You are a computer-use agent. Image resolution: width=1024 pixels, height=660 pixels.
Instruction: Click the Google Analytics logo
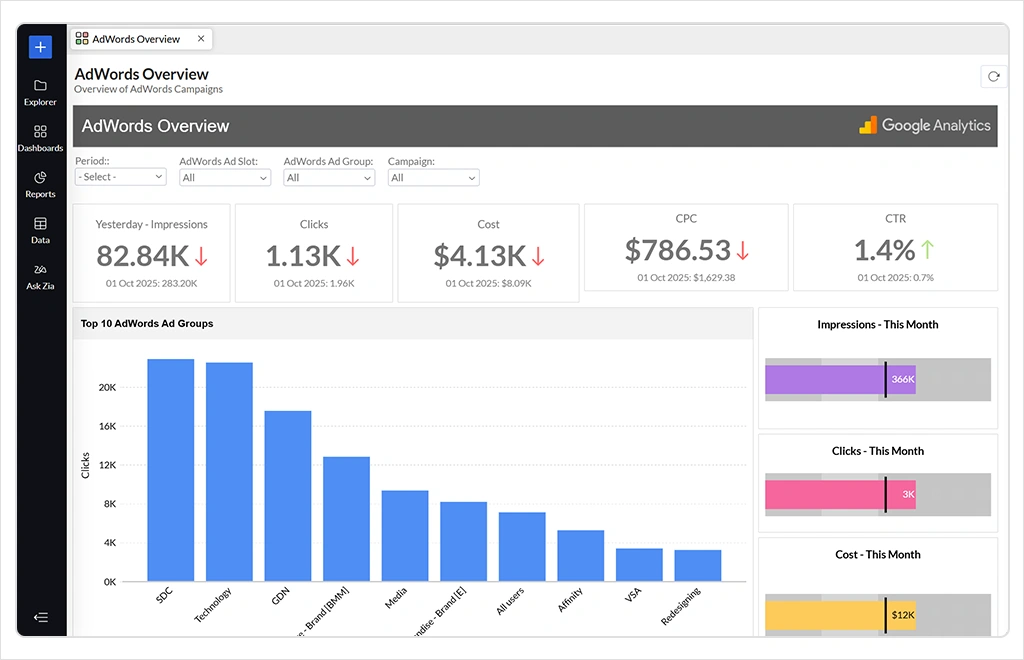click(x=924, y=126)
